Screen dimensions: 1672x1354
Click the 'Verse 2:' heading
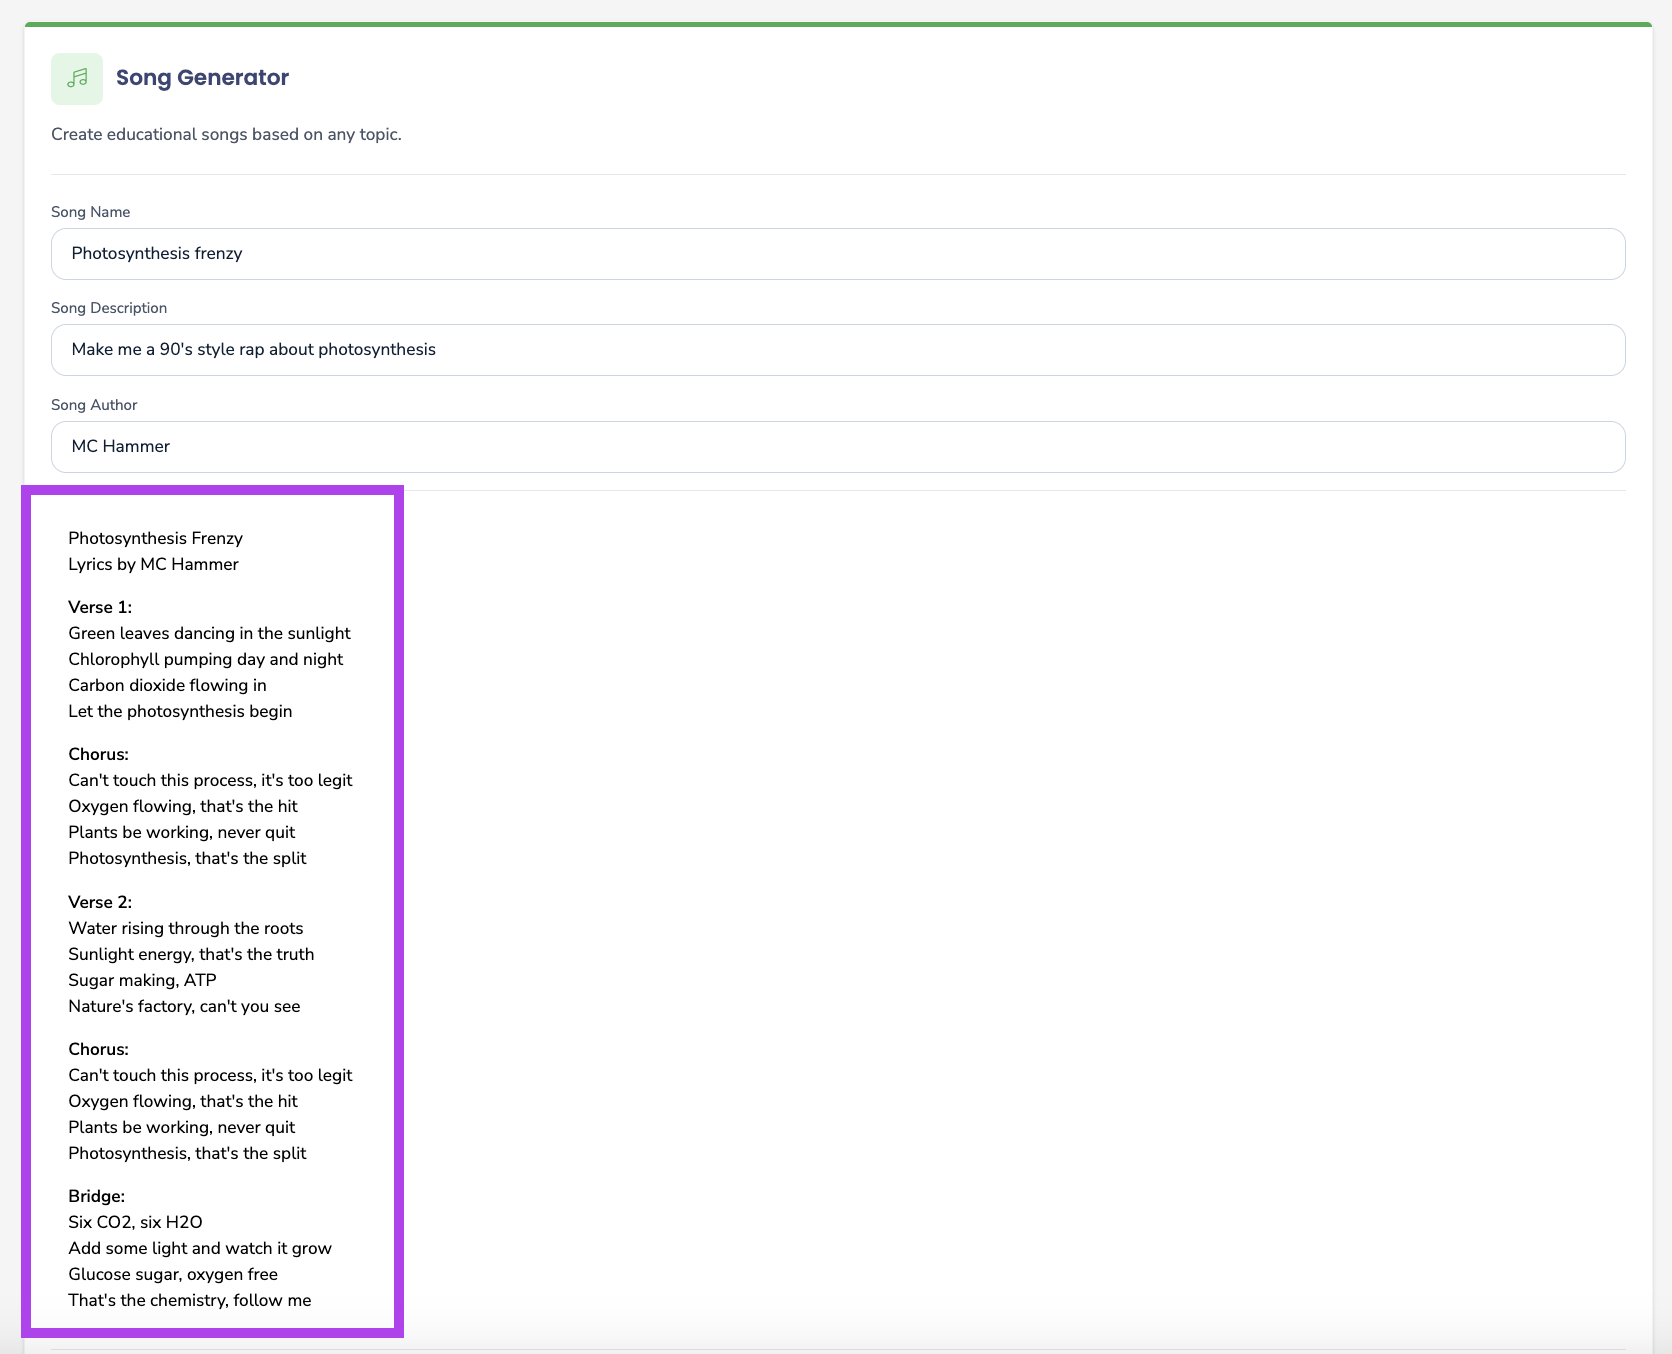click(x=100, y=902)
